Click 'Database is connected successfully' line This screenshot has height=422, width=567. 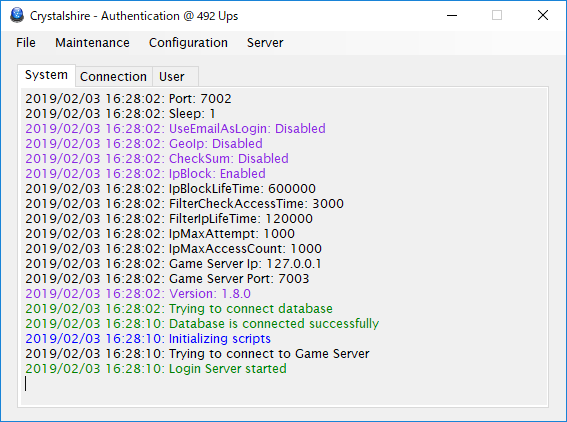[202, 324]
